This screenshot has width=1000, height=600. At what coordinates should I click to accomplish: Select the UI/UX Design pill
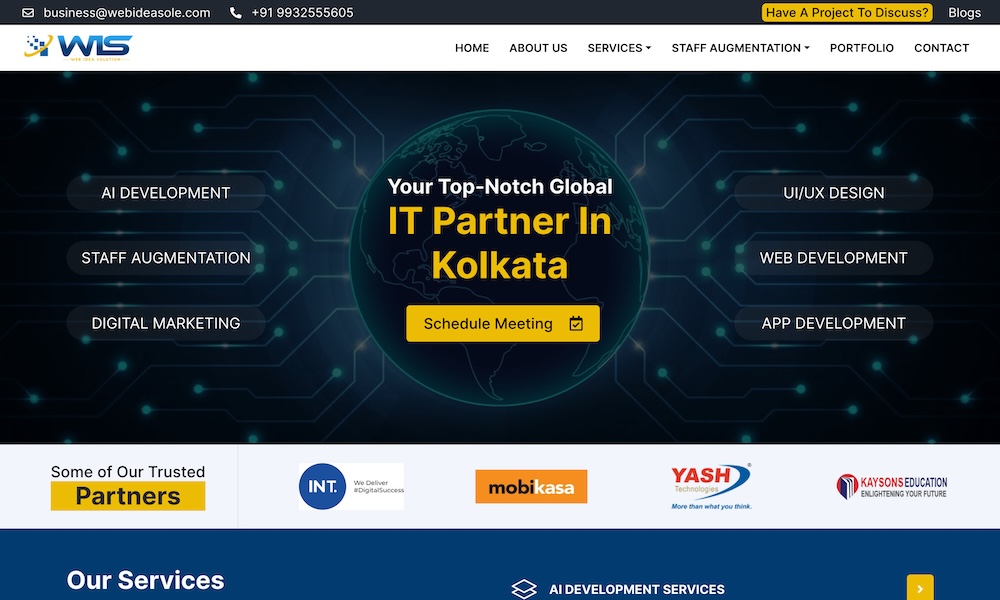coord(834,193)
